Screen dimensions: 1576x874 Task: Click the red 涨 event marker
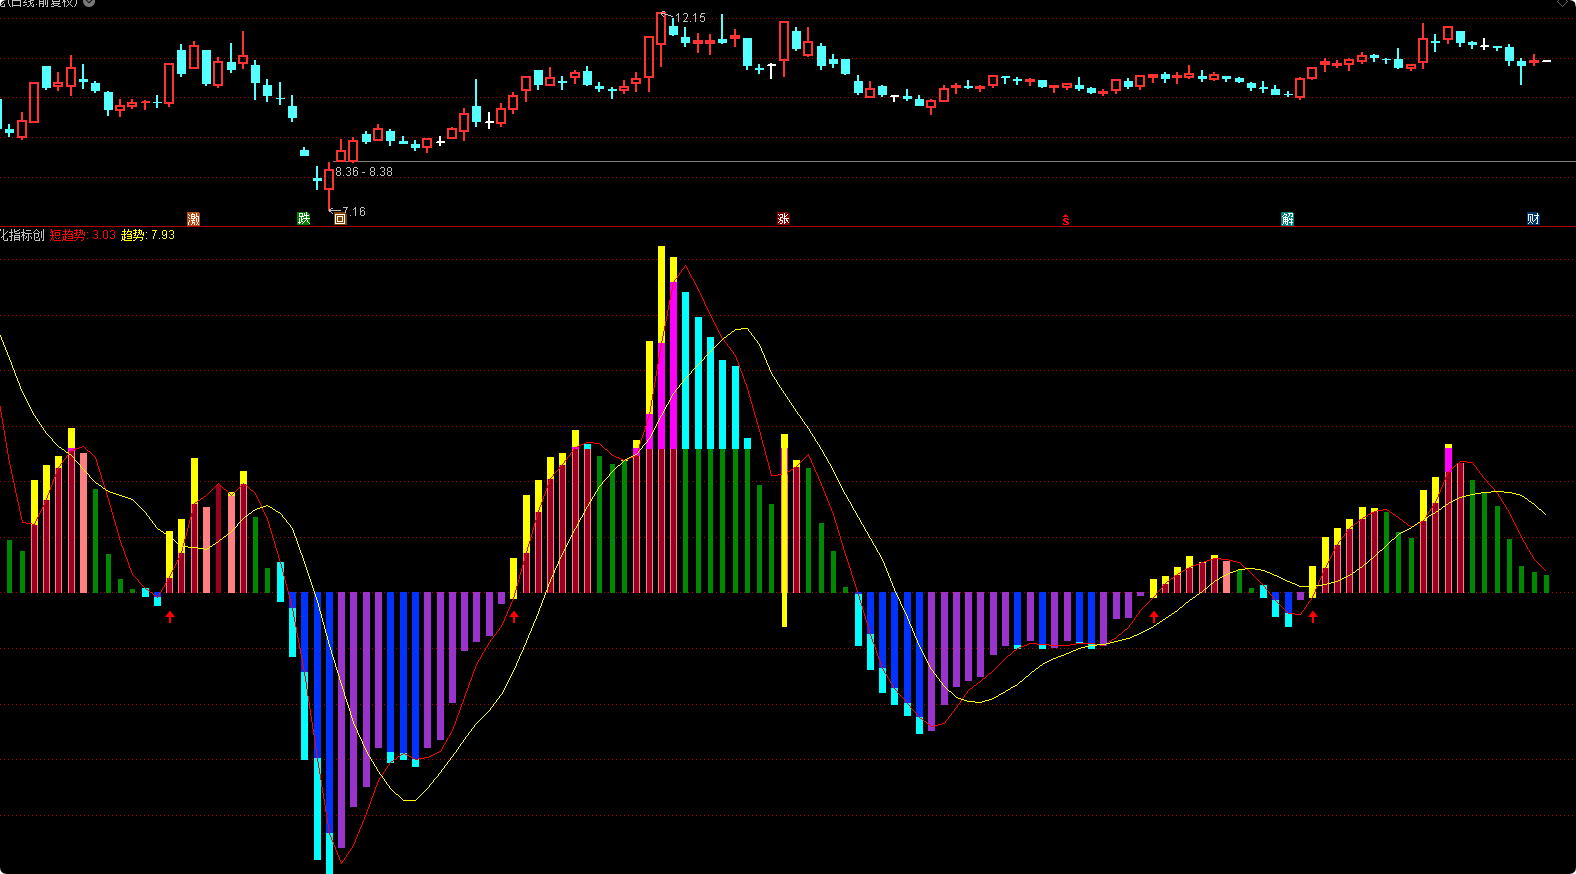point(783,218)
